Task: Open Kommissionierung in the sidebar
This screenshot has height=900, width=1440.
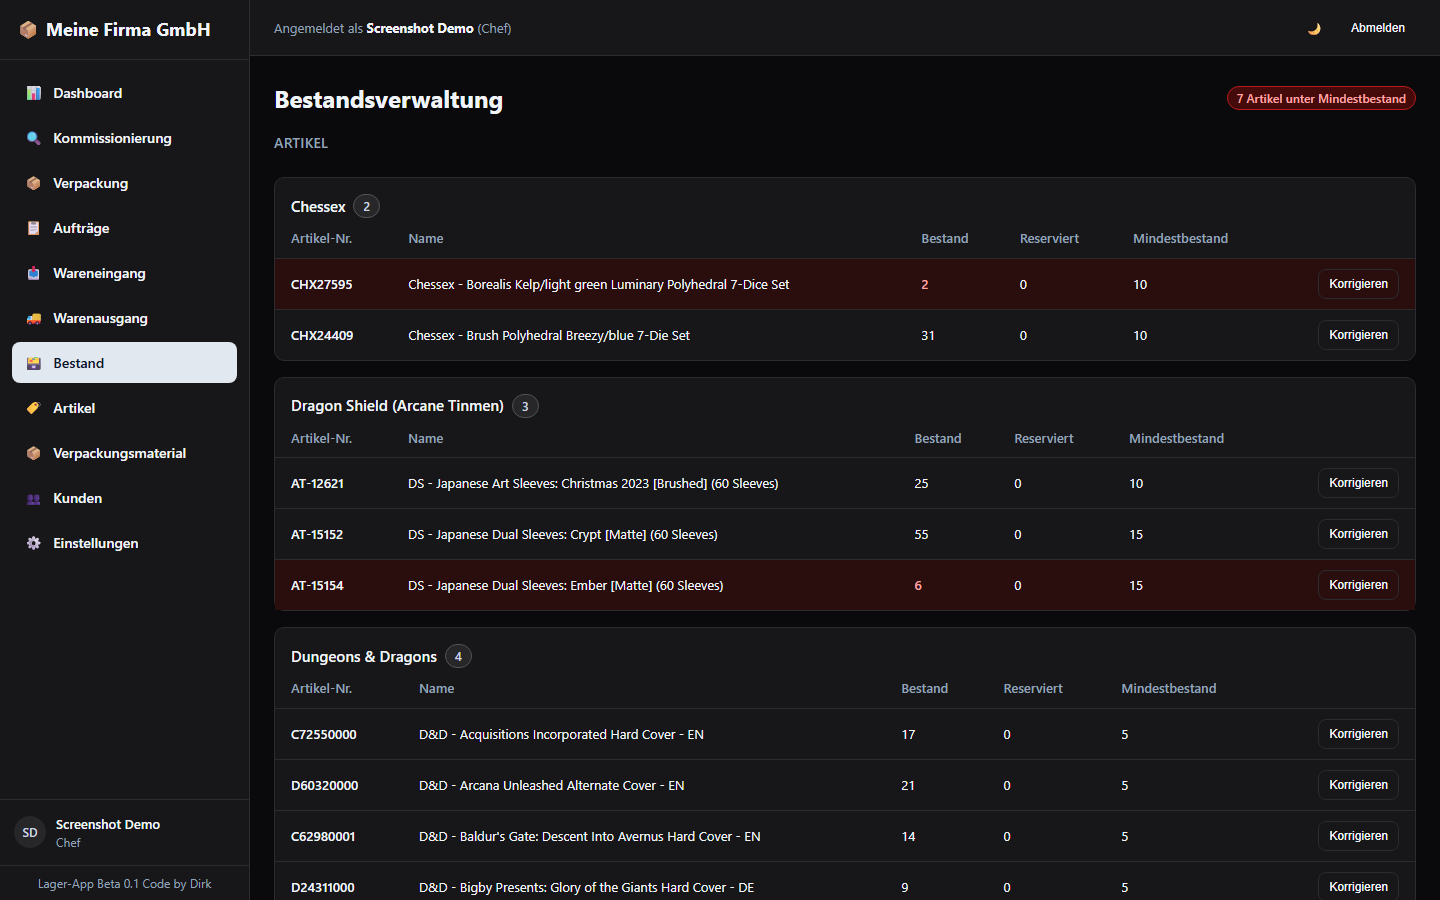Action: point(124,138)
